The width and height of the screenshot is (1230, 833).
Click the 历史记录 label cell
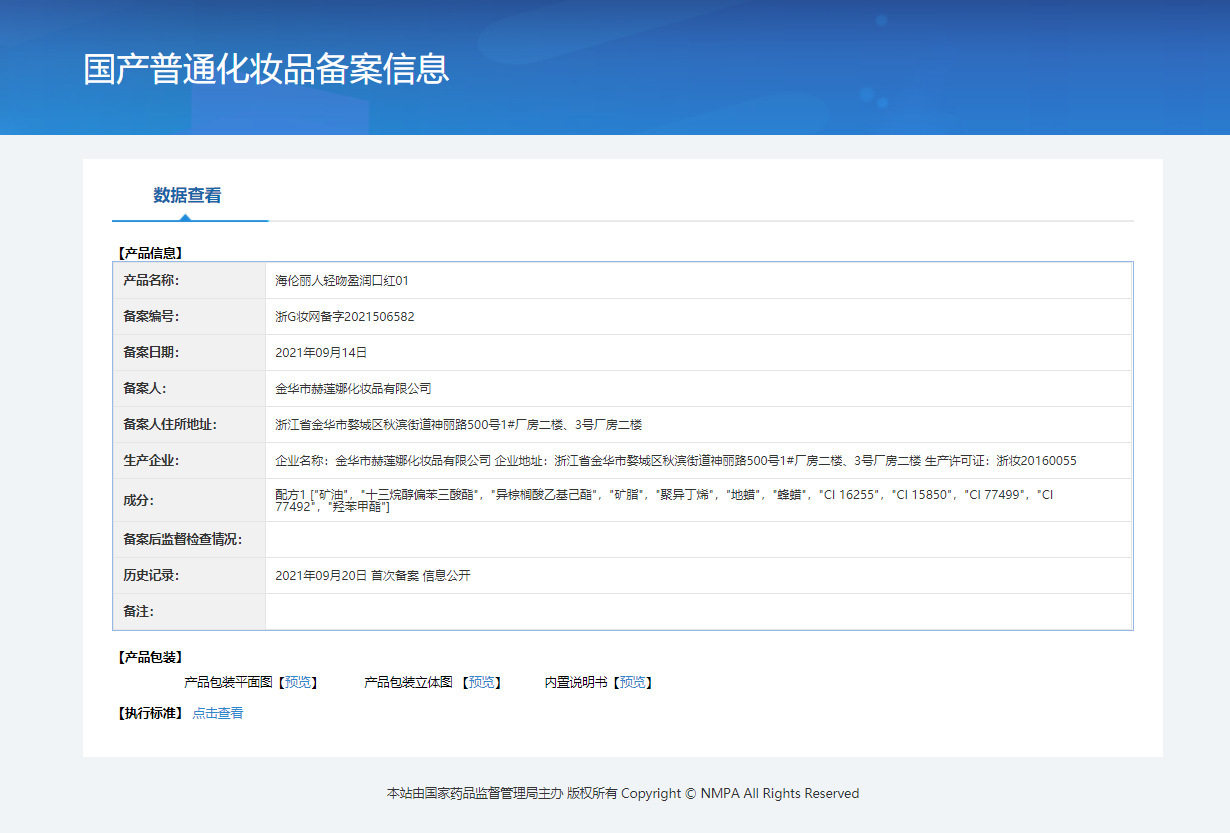(189, 576)
